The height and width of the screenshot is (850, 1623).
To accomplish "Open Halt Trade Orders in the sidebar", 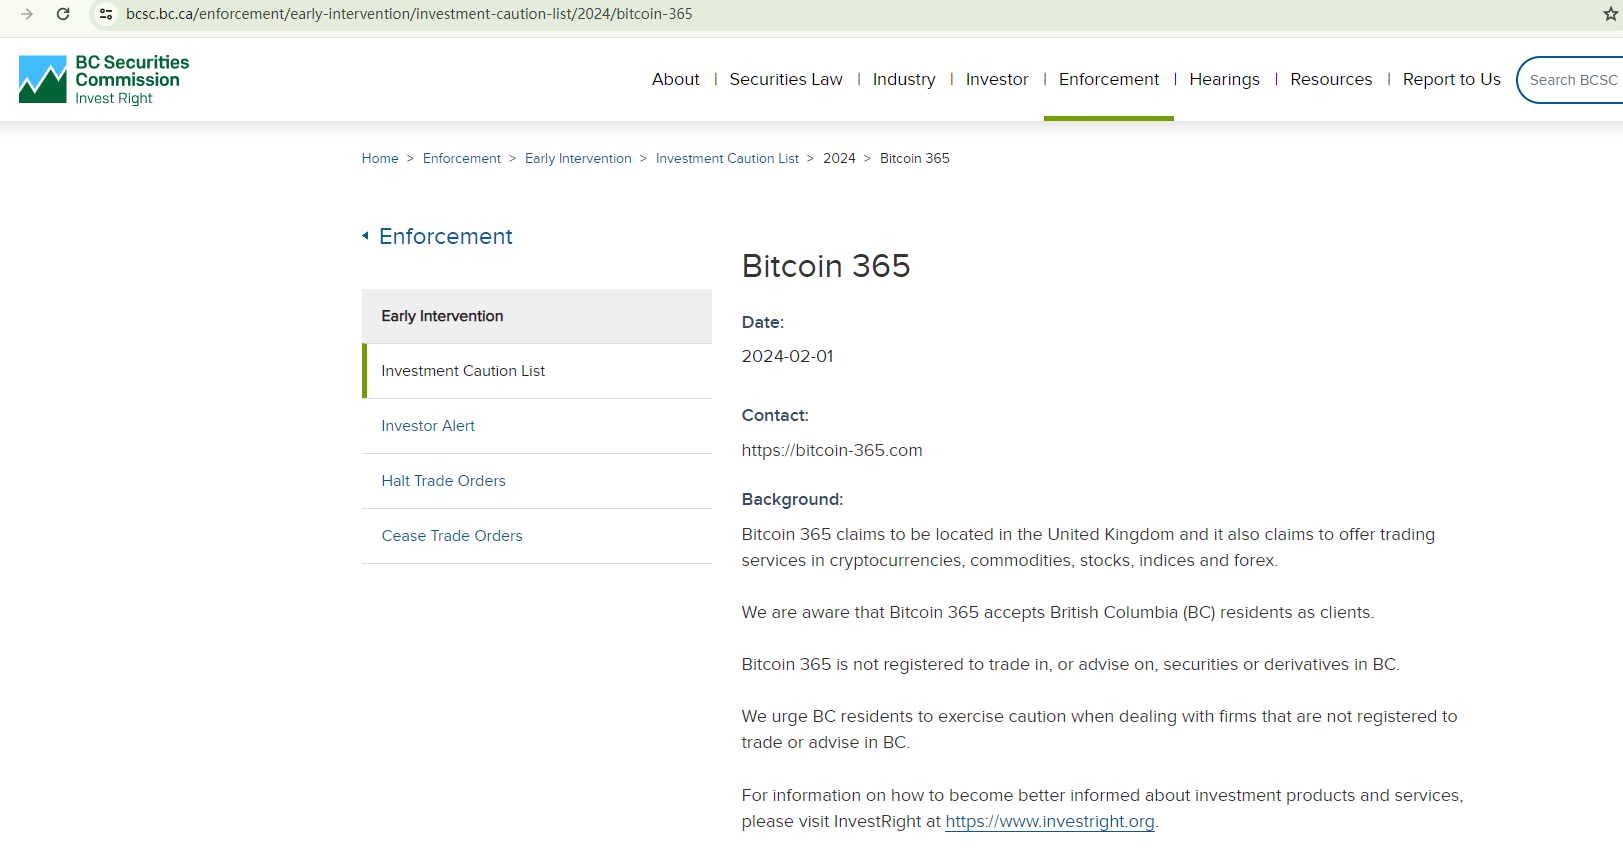I will 537,481.
